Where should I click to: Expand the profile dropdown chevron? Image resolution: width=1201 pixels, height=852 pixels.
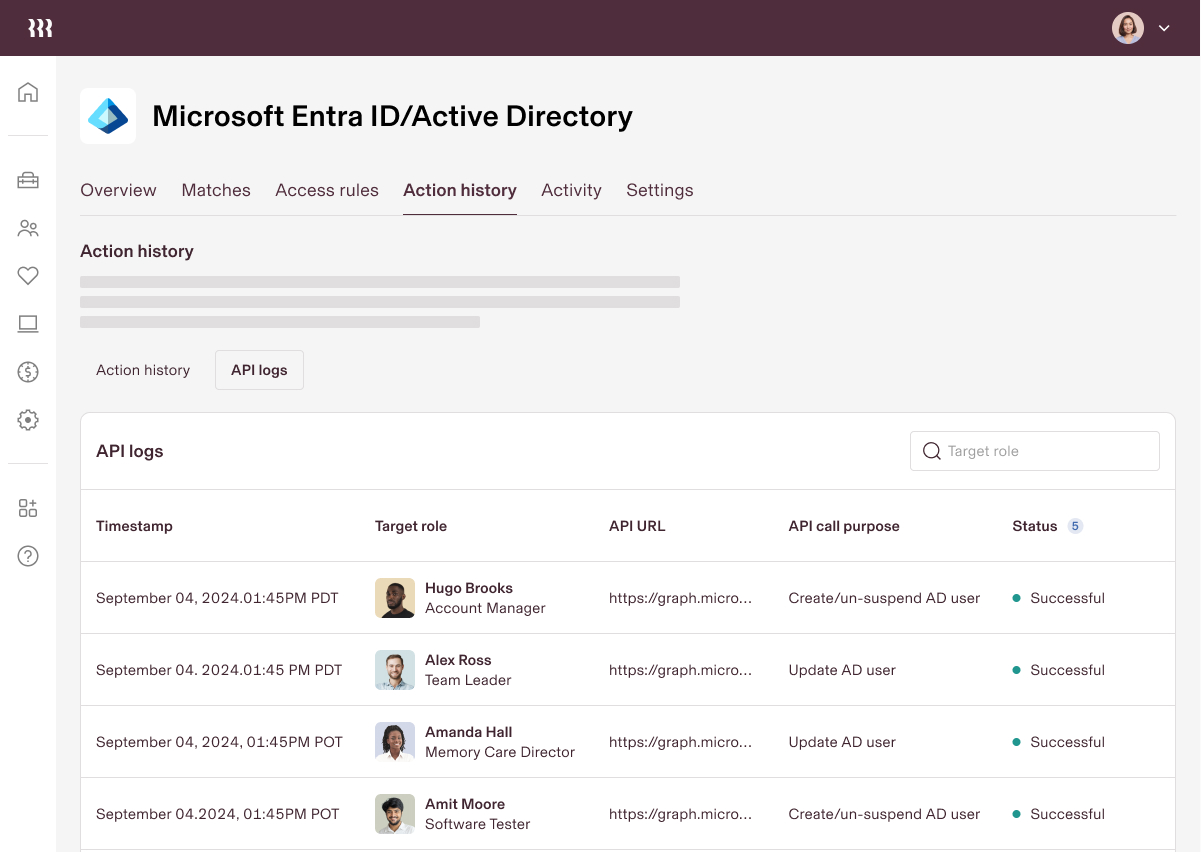point(1164,28)
